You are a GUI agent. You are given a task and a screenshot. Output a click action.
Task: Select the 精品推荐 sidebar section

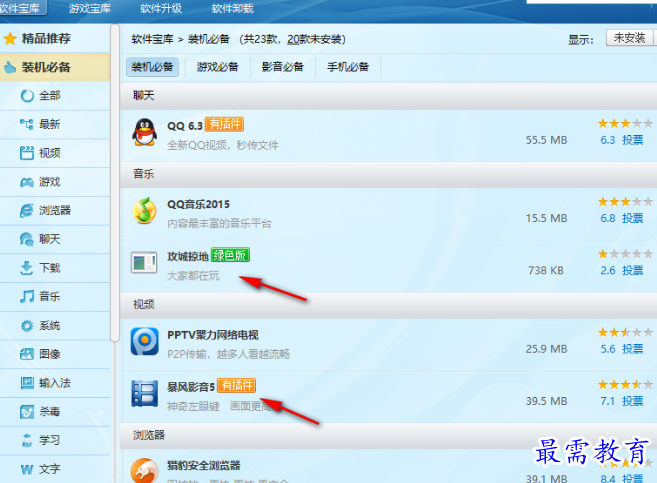(55, 39)
